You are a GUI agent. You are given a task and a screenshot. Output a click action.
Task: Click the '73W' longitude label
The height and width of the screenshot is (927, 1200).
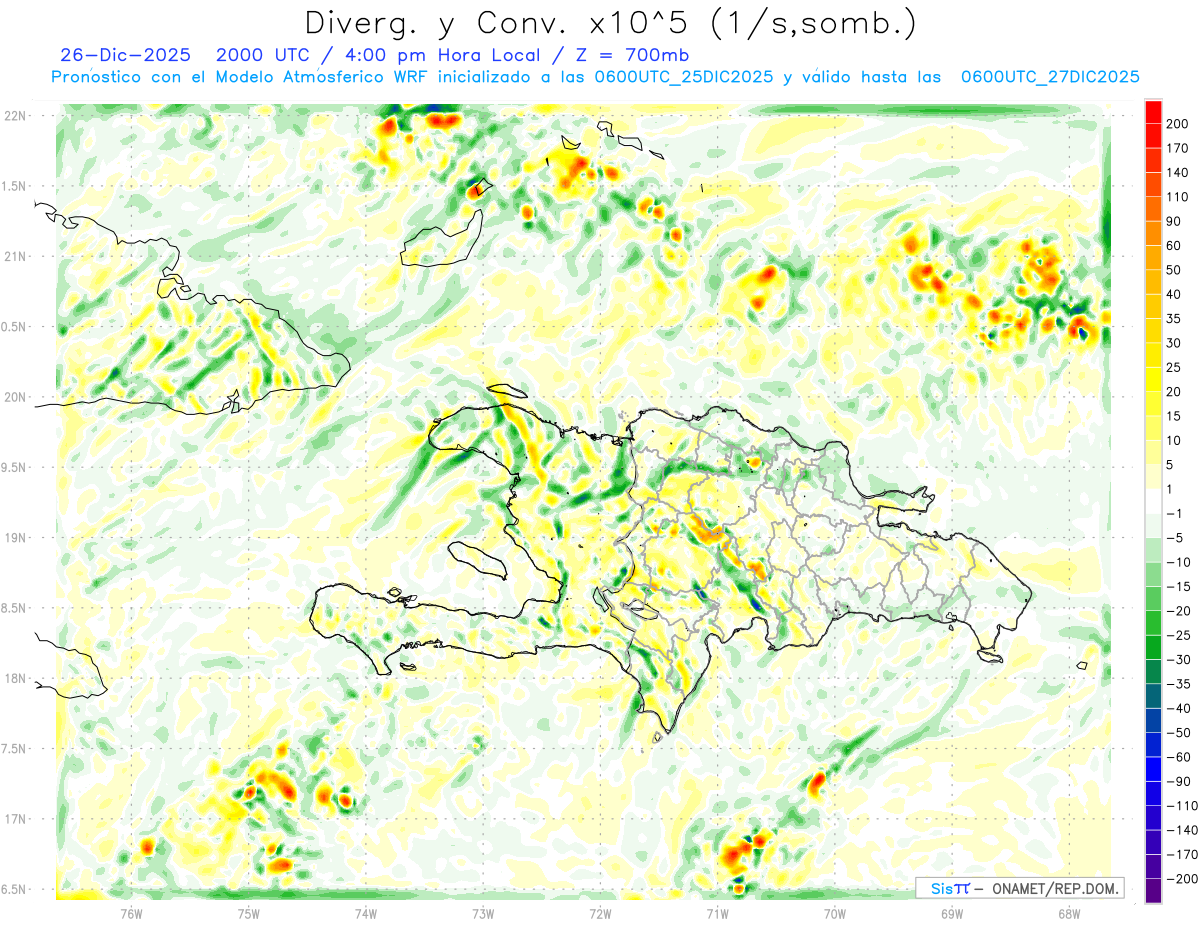(483, 912)
